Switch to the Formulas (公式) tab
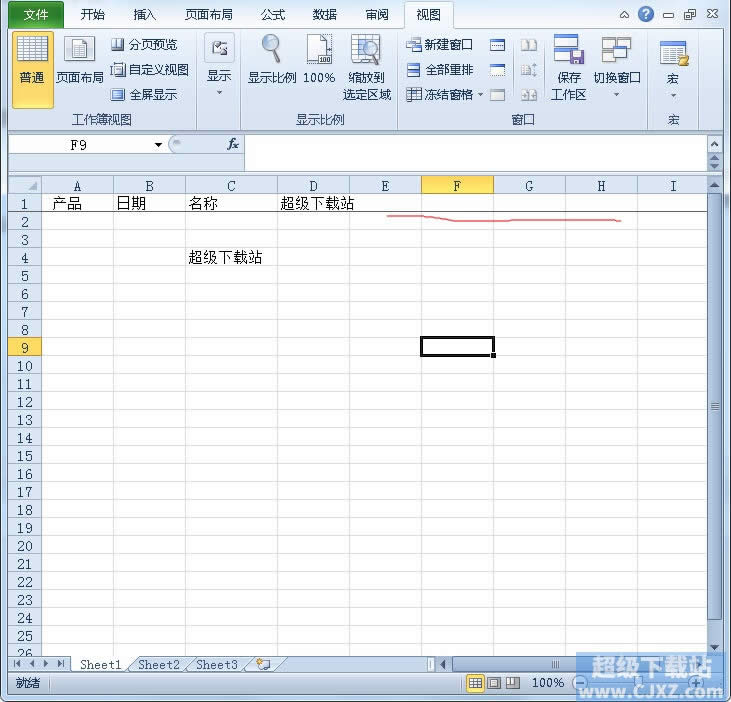Image resolution: width=731 pixels, height=702 pixels. click(x=273, y=15)
